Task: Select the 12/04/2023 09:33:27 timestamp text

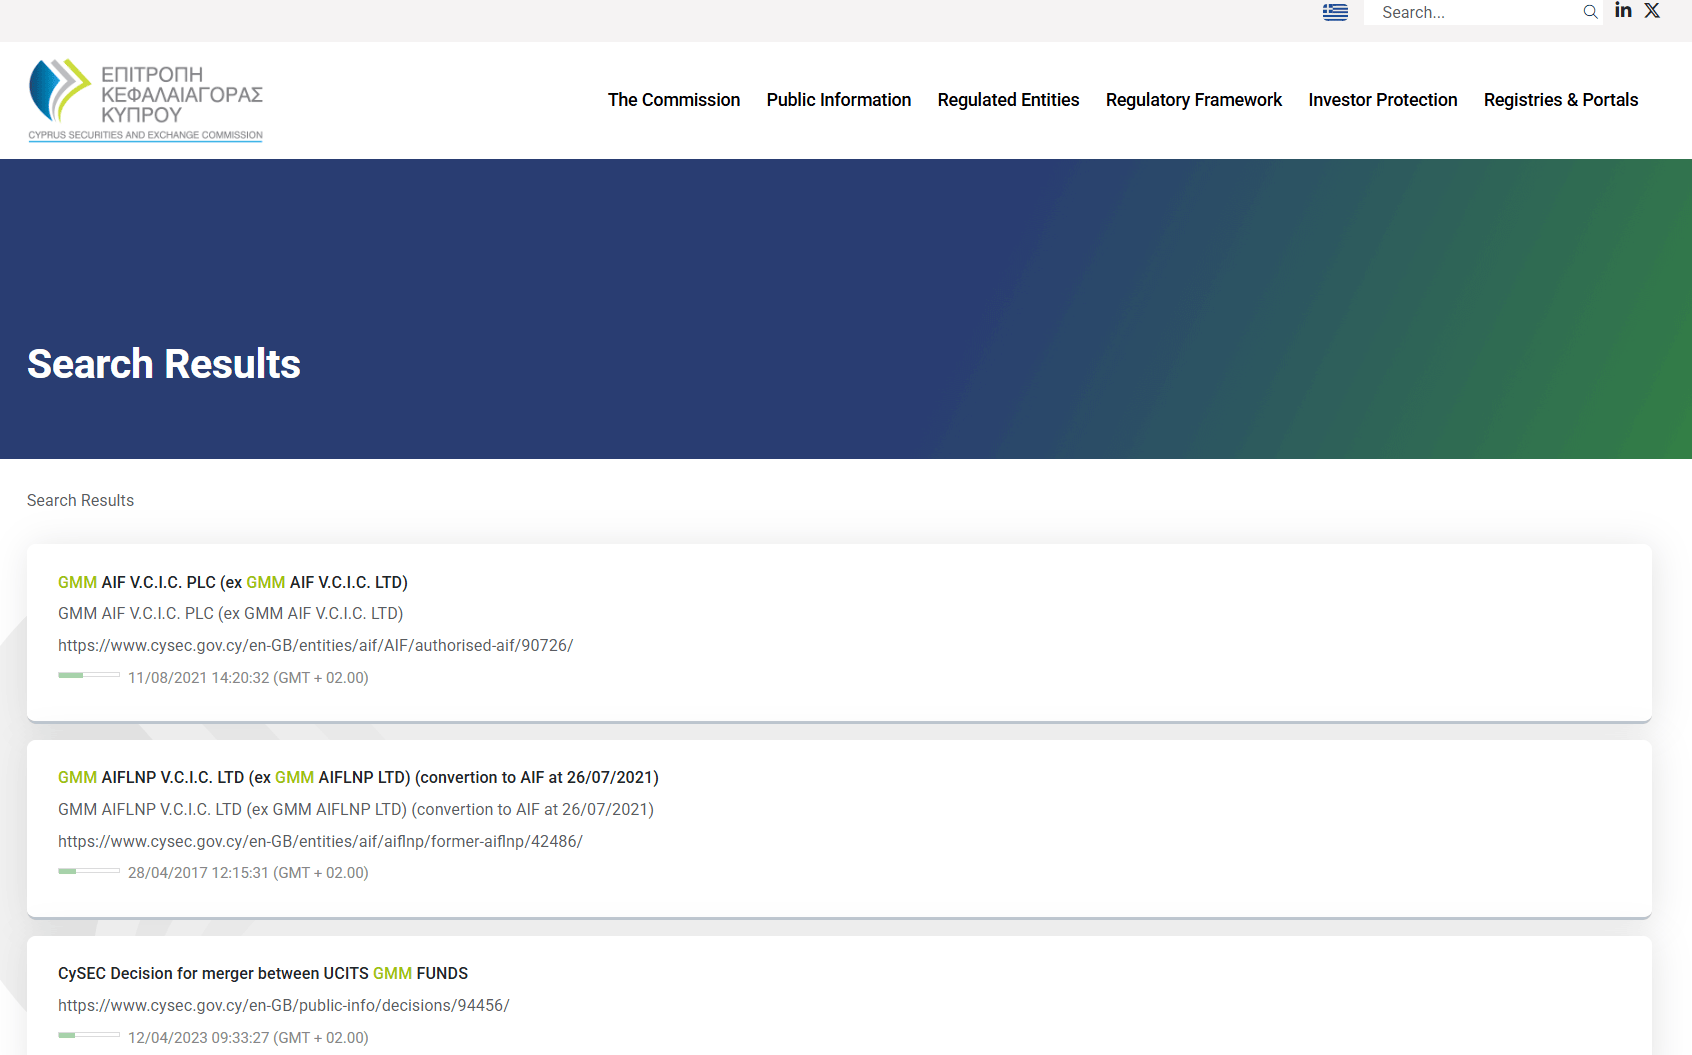Action: pyautogui.click(x=248, y=1038)
